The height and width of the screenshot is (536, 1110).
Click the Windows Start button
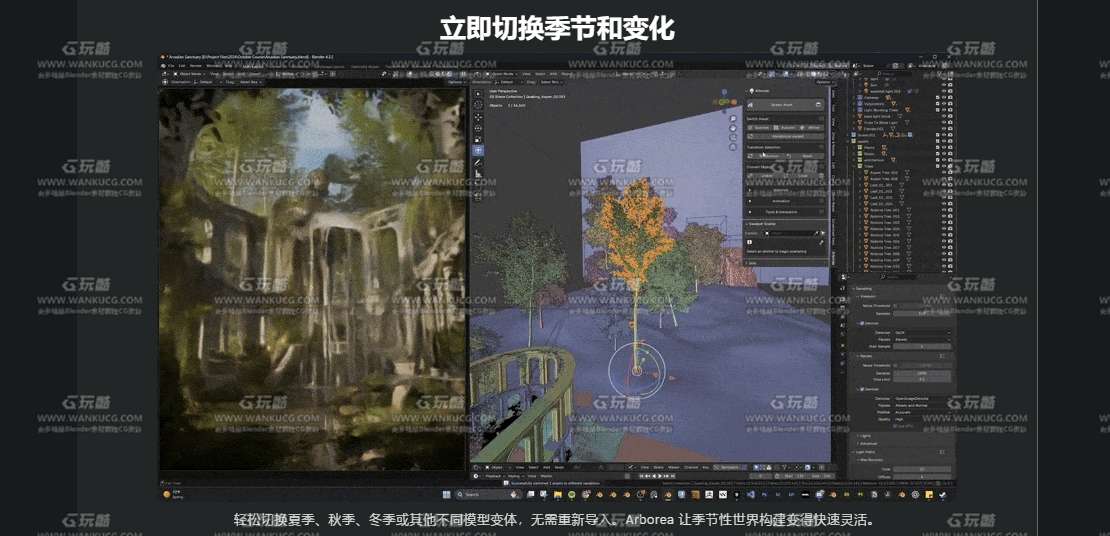coord(446,494)
